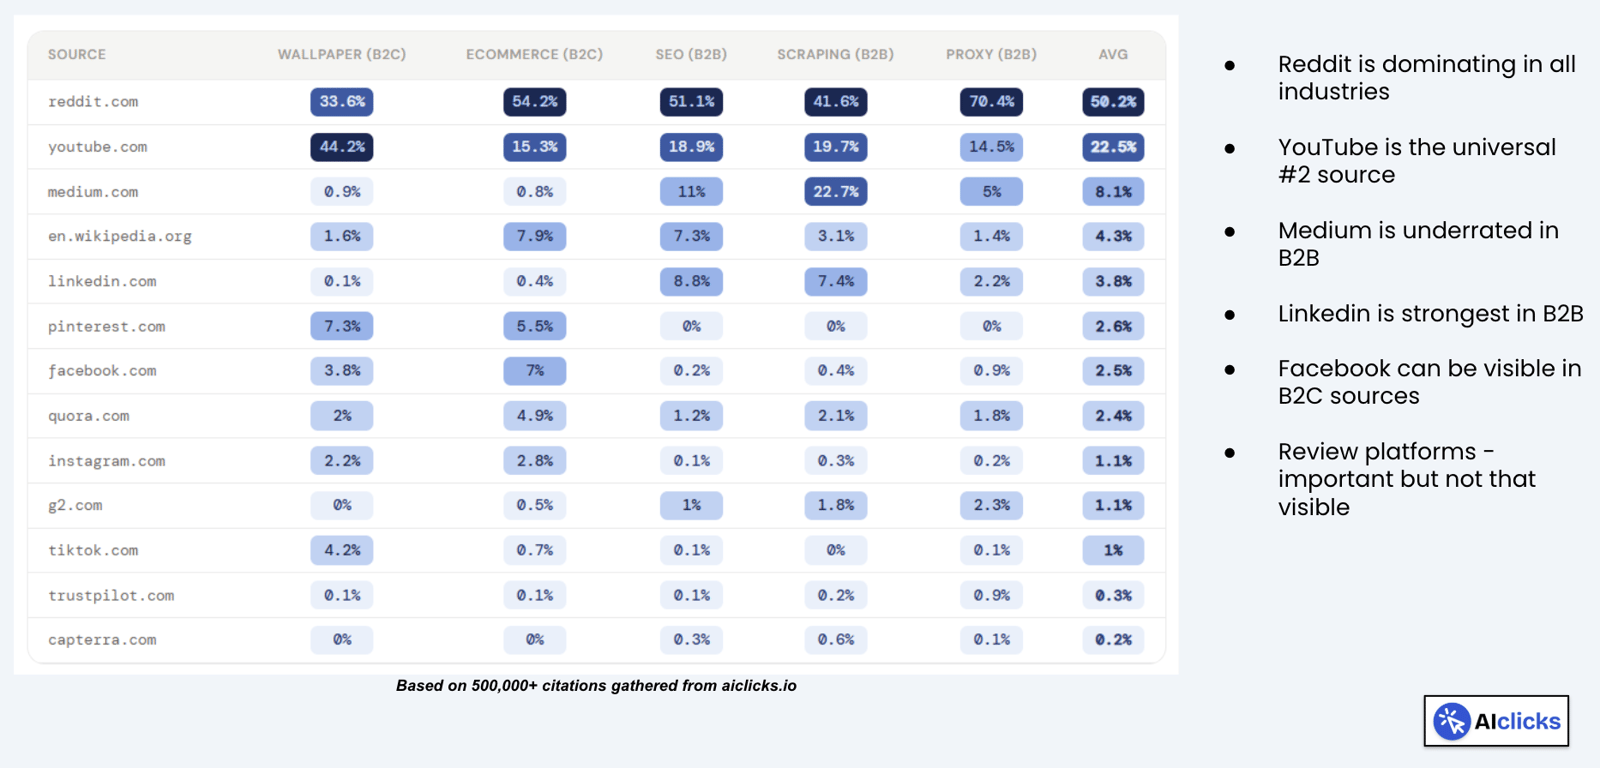Click the en.wikipedia.org source label
The height and width of the screenshot is (768, 1600).
pyautogui.click(x=120, y=237)
